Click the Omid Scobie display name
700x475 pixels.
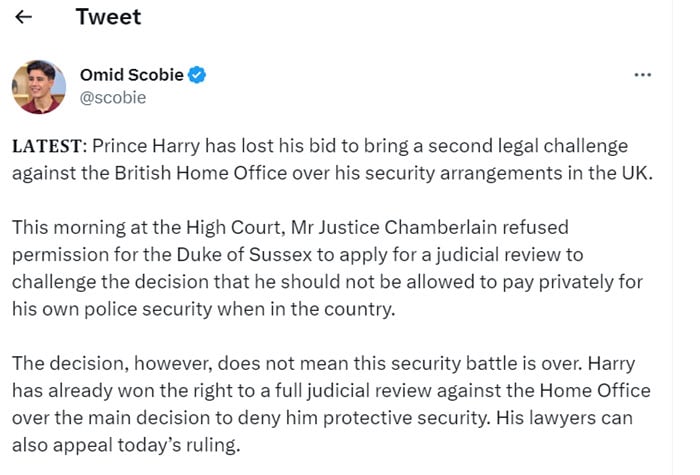click(131, 75)
